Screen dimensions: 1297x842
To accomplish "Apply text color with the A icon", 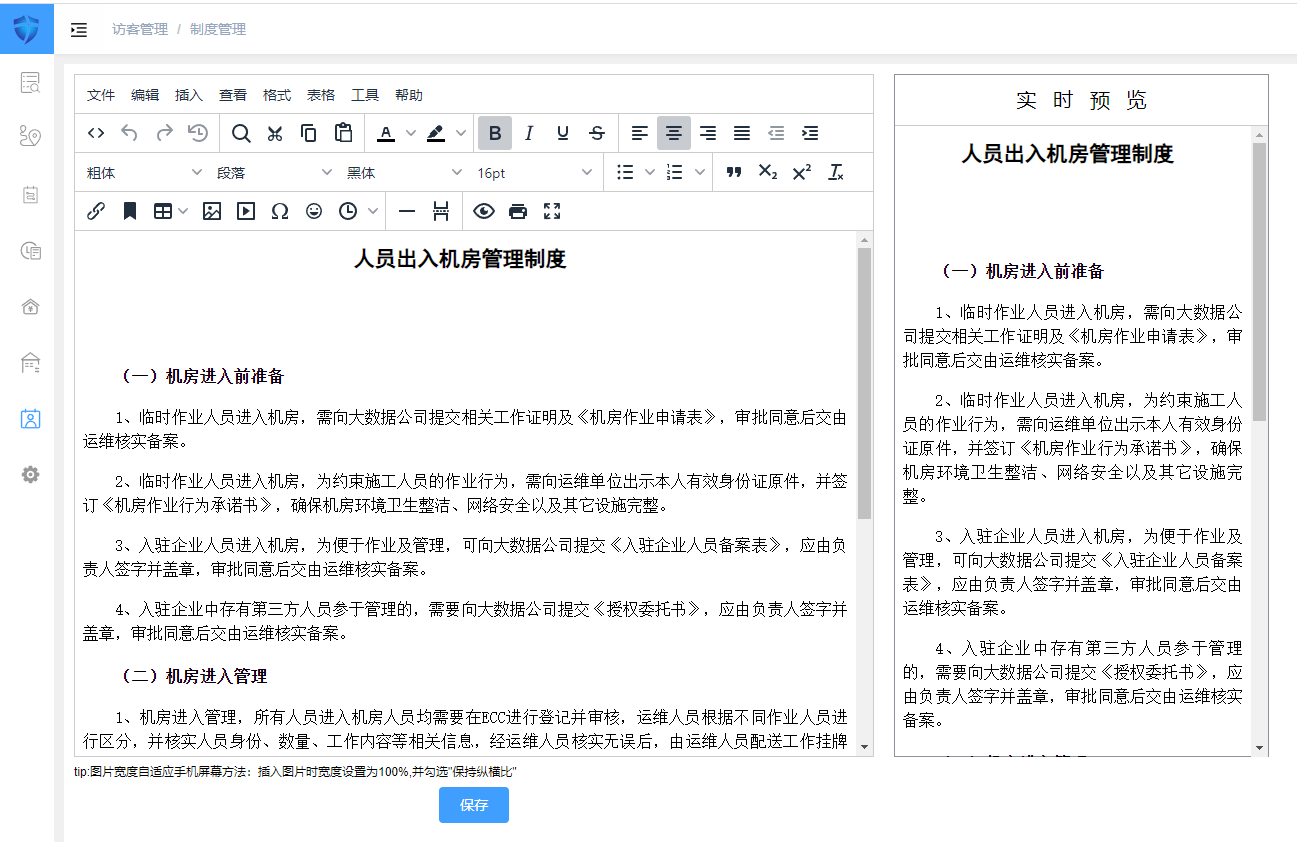I will [x=386, y=133].
